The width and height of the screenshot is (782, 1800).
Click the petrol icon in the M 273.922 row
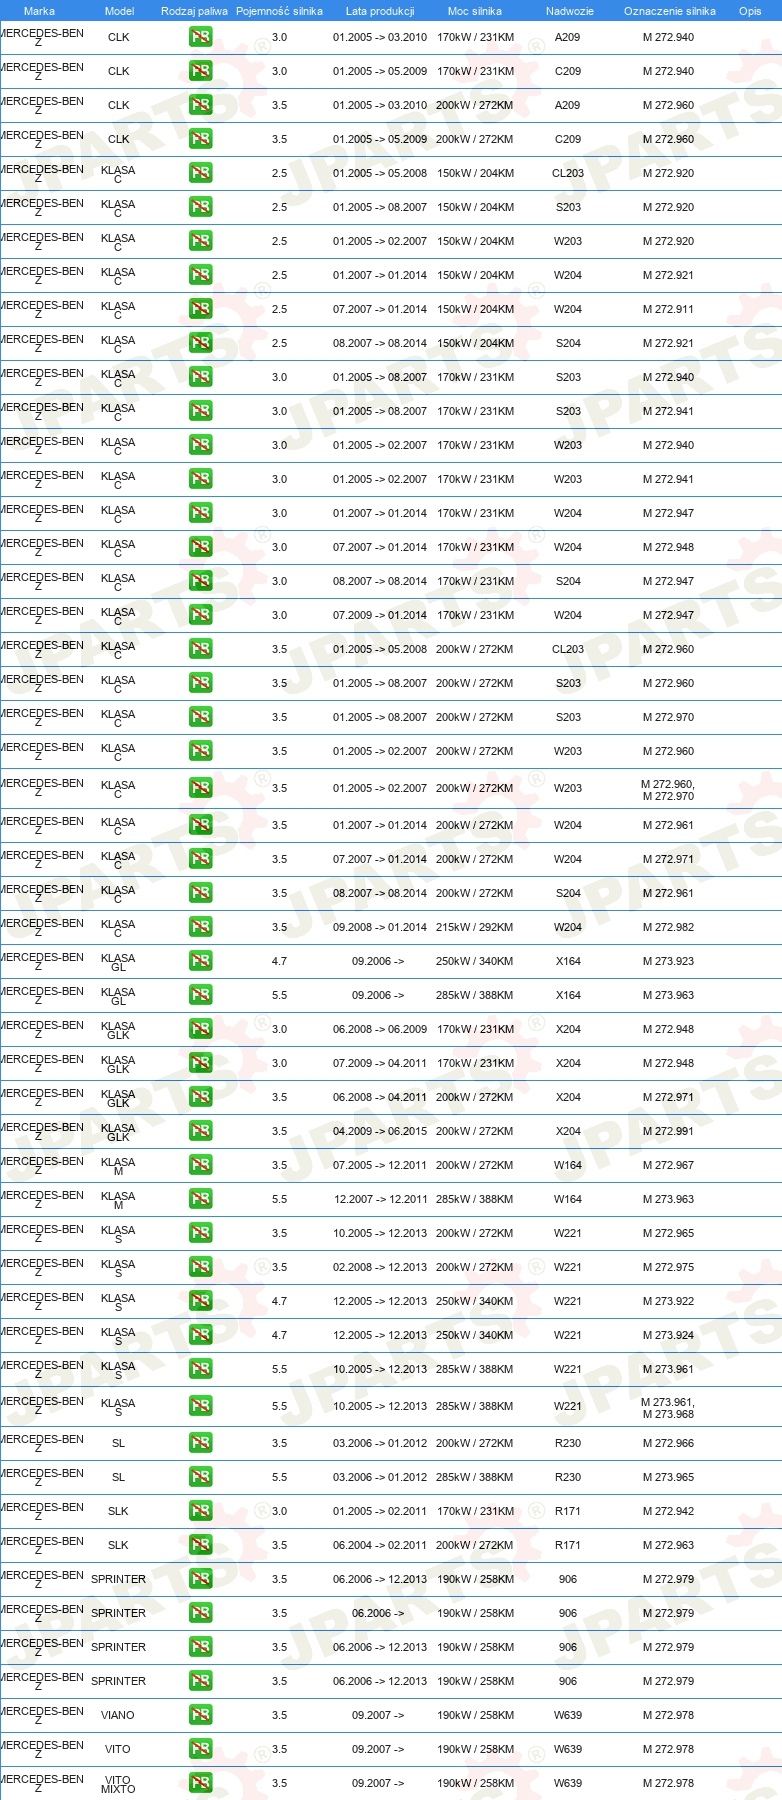click(200, 1302)
